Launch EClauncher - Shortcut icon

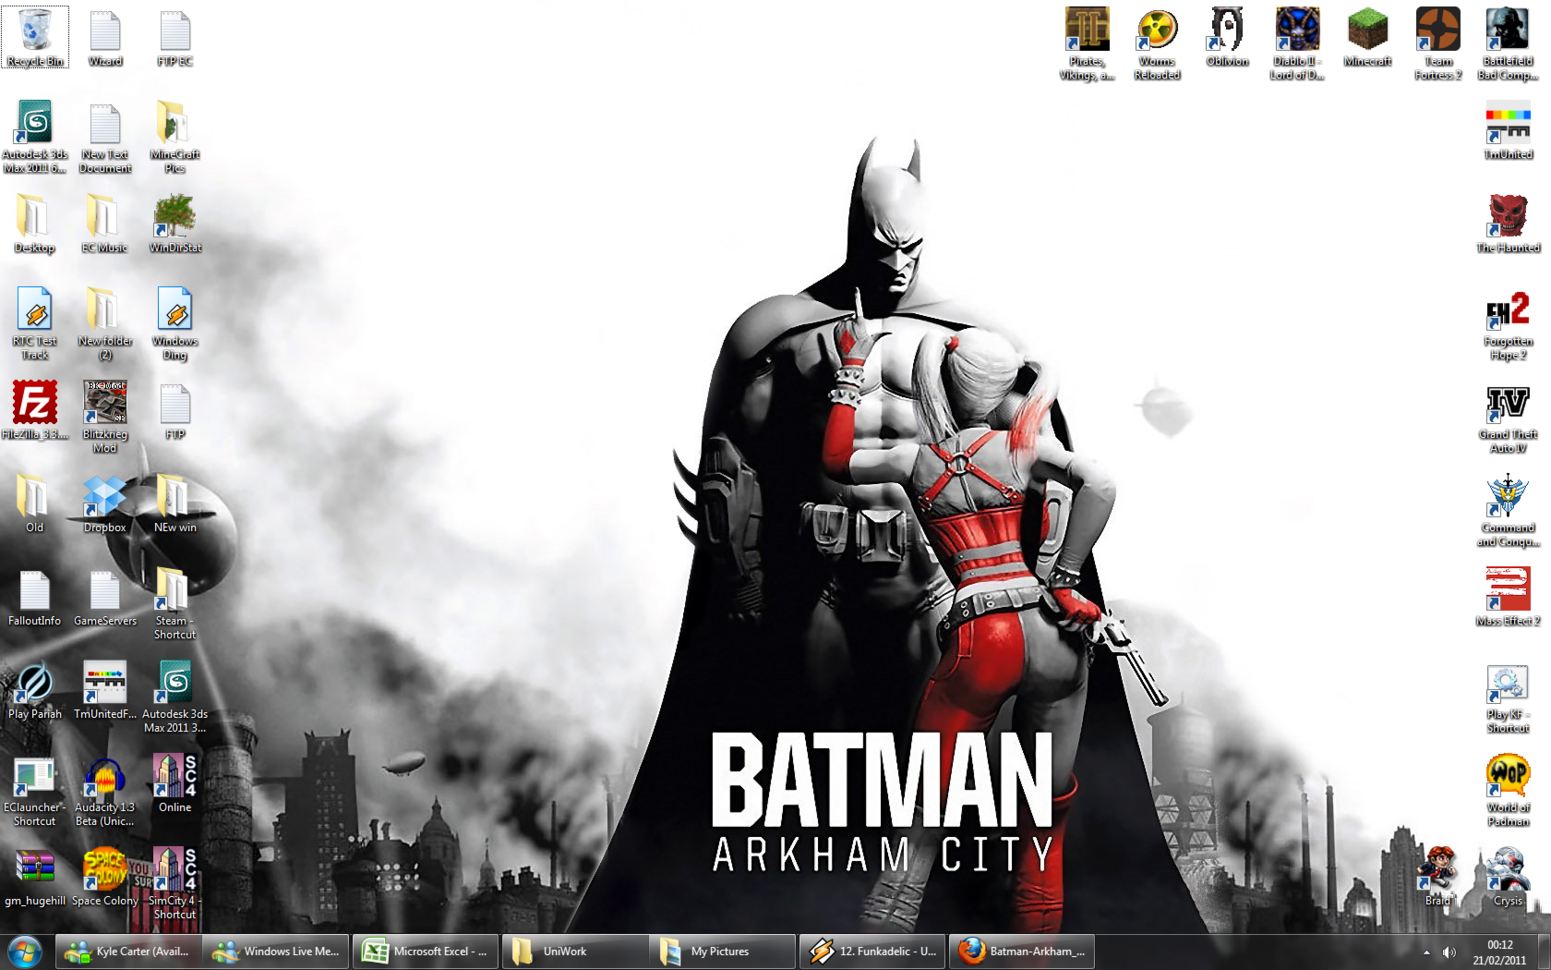[x=35, y=790]
